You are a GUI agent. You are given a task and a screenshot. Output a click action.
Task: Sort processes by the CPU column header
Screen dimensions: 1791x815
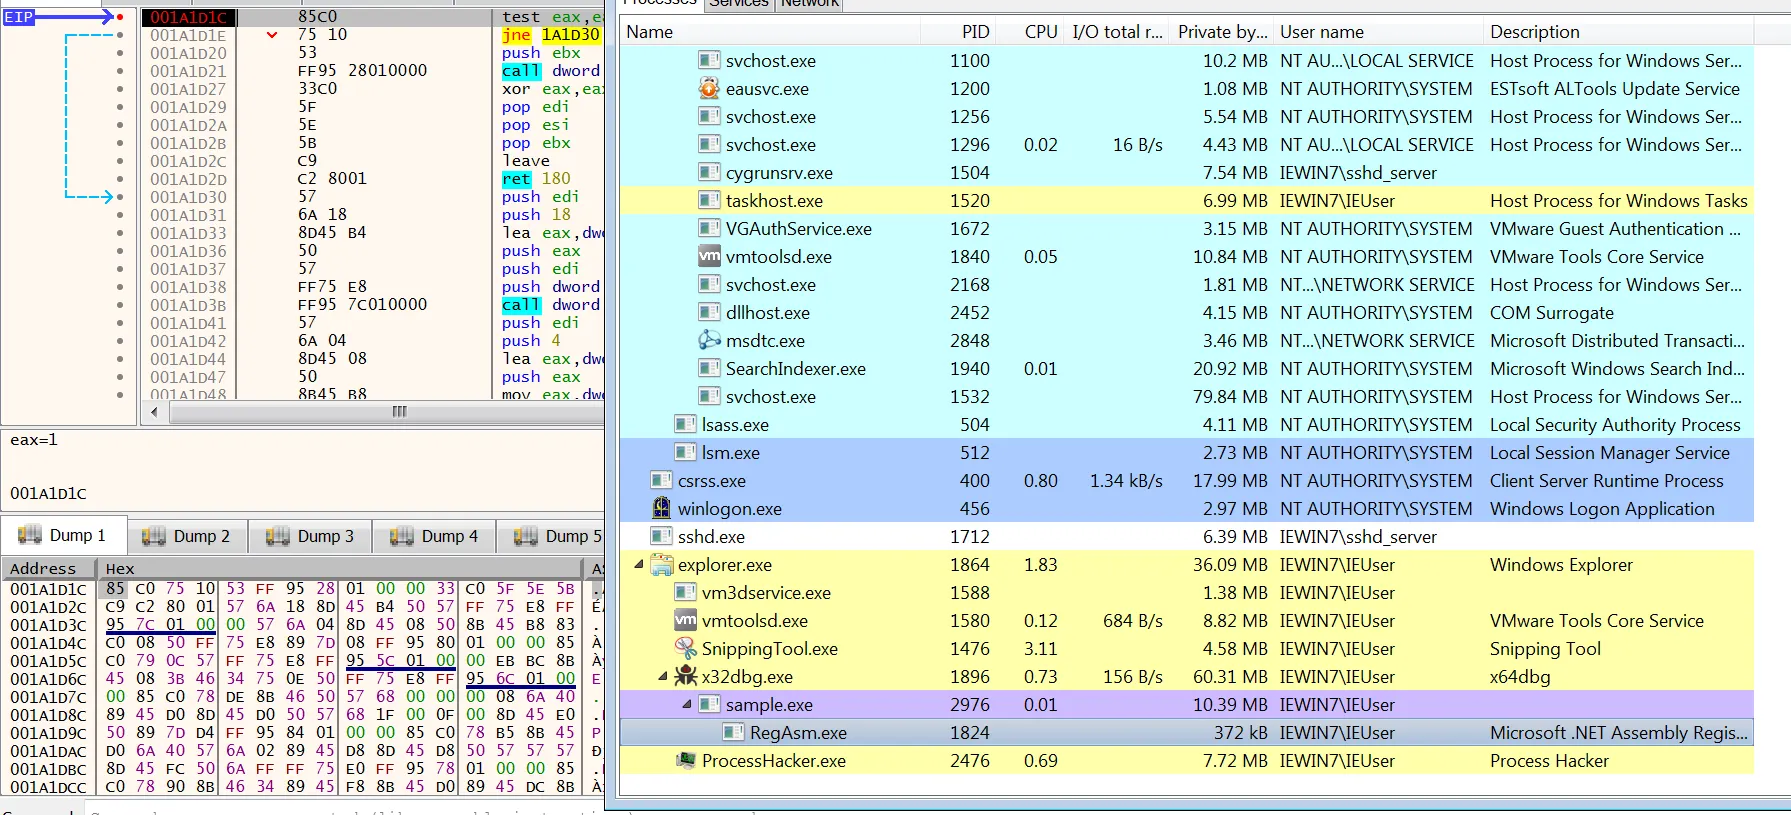[1040, 32]
